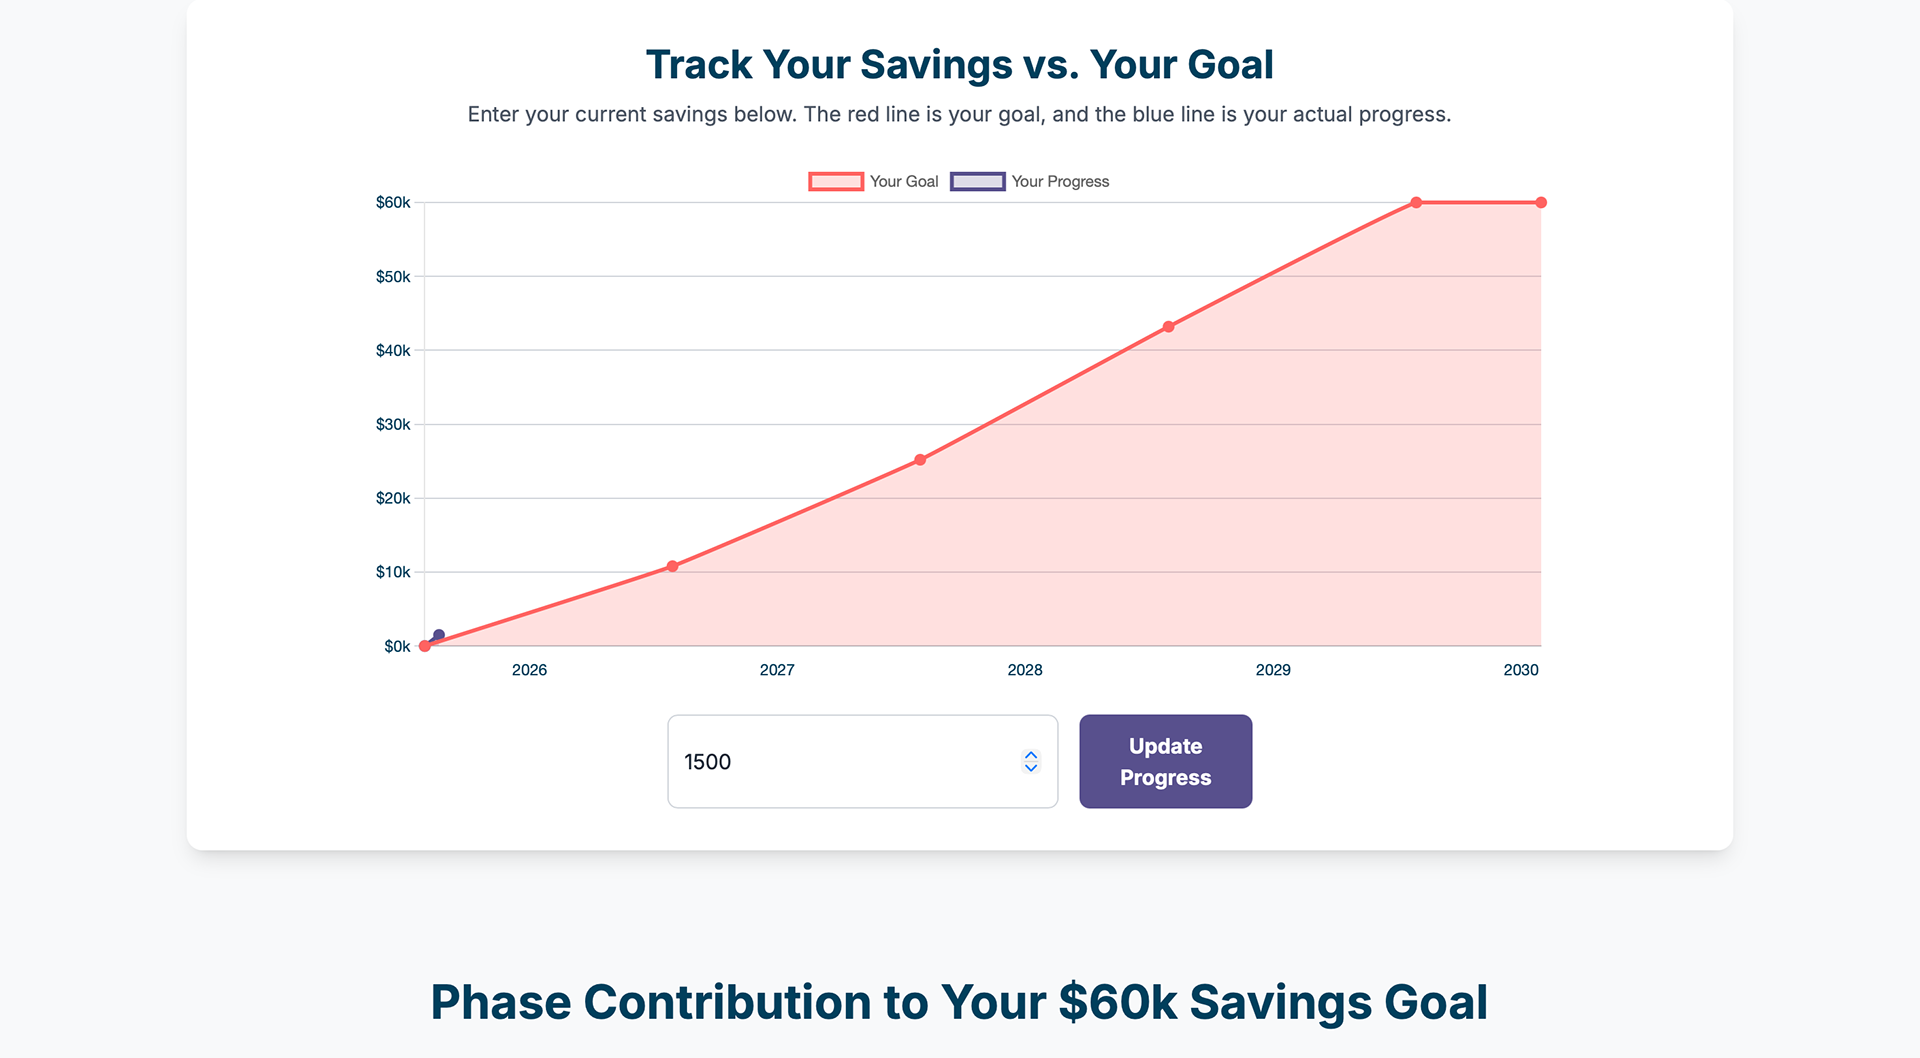1920x1058 pixels.
Task: Hide dataset via Your Goal legend text
Action: coord(904,181)
